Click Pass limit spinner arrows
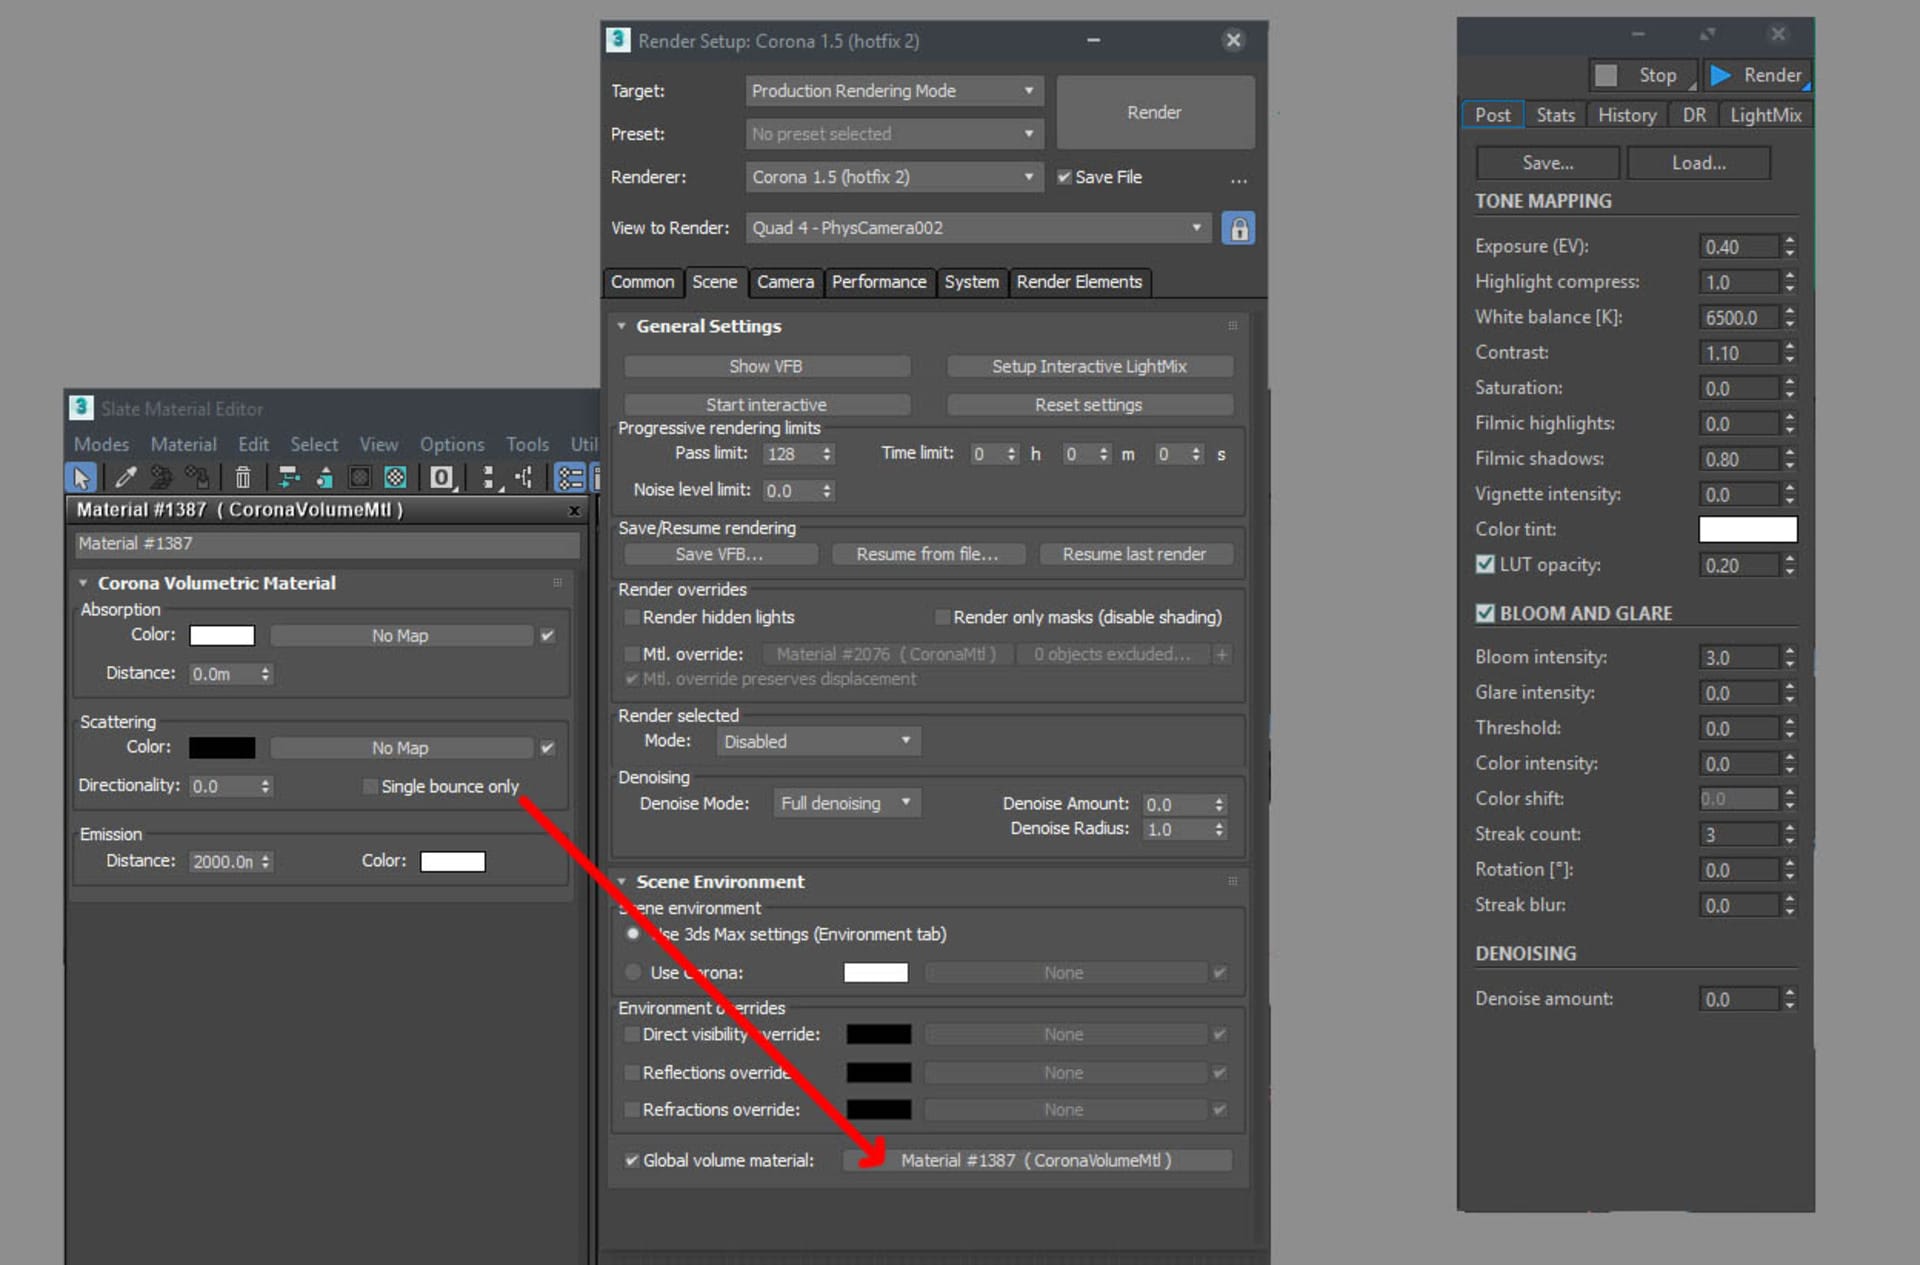This screenshot has width=1920, height=1265. [x=827, y=454]
